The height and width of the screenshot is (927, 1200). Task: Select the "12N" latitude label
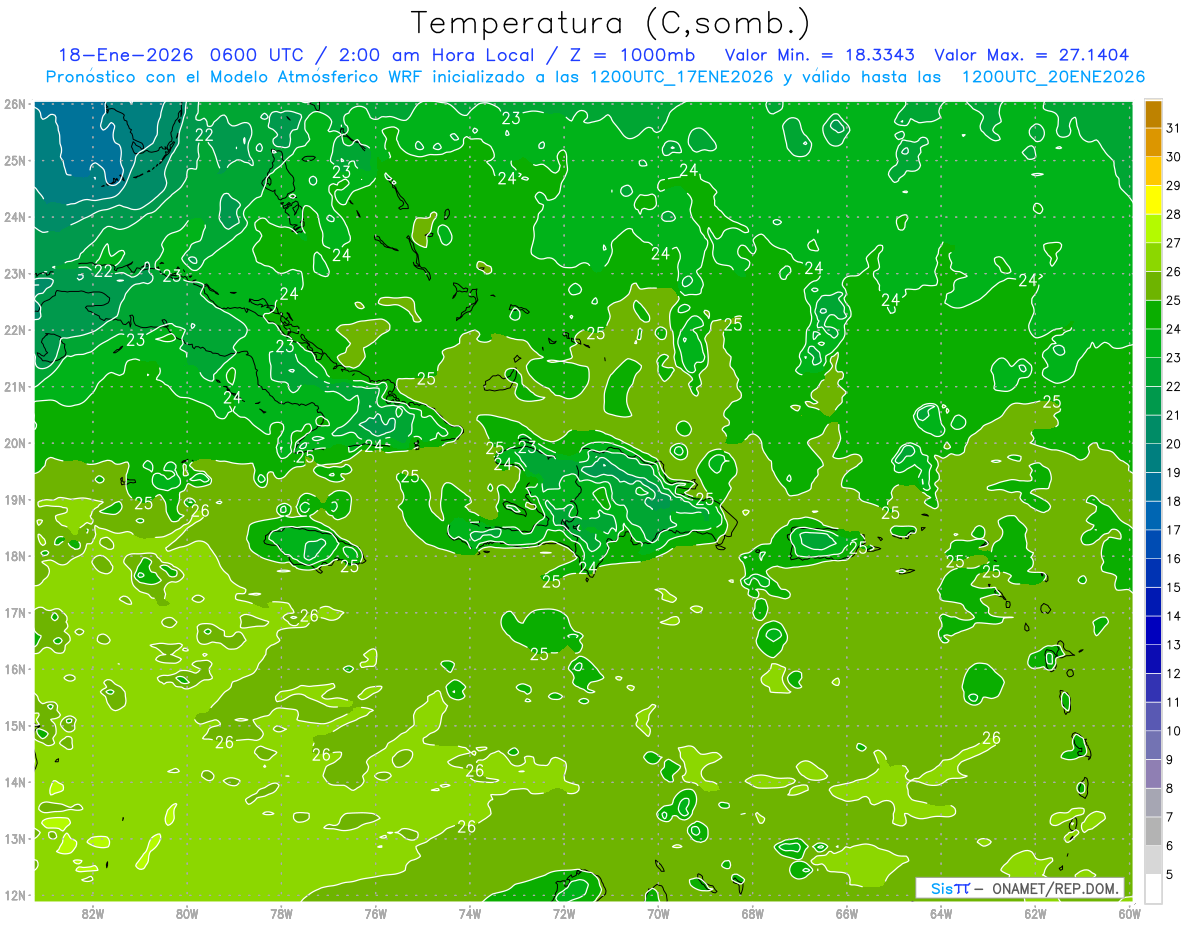click(14, 895)
